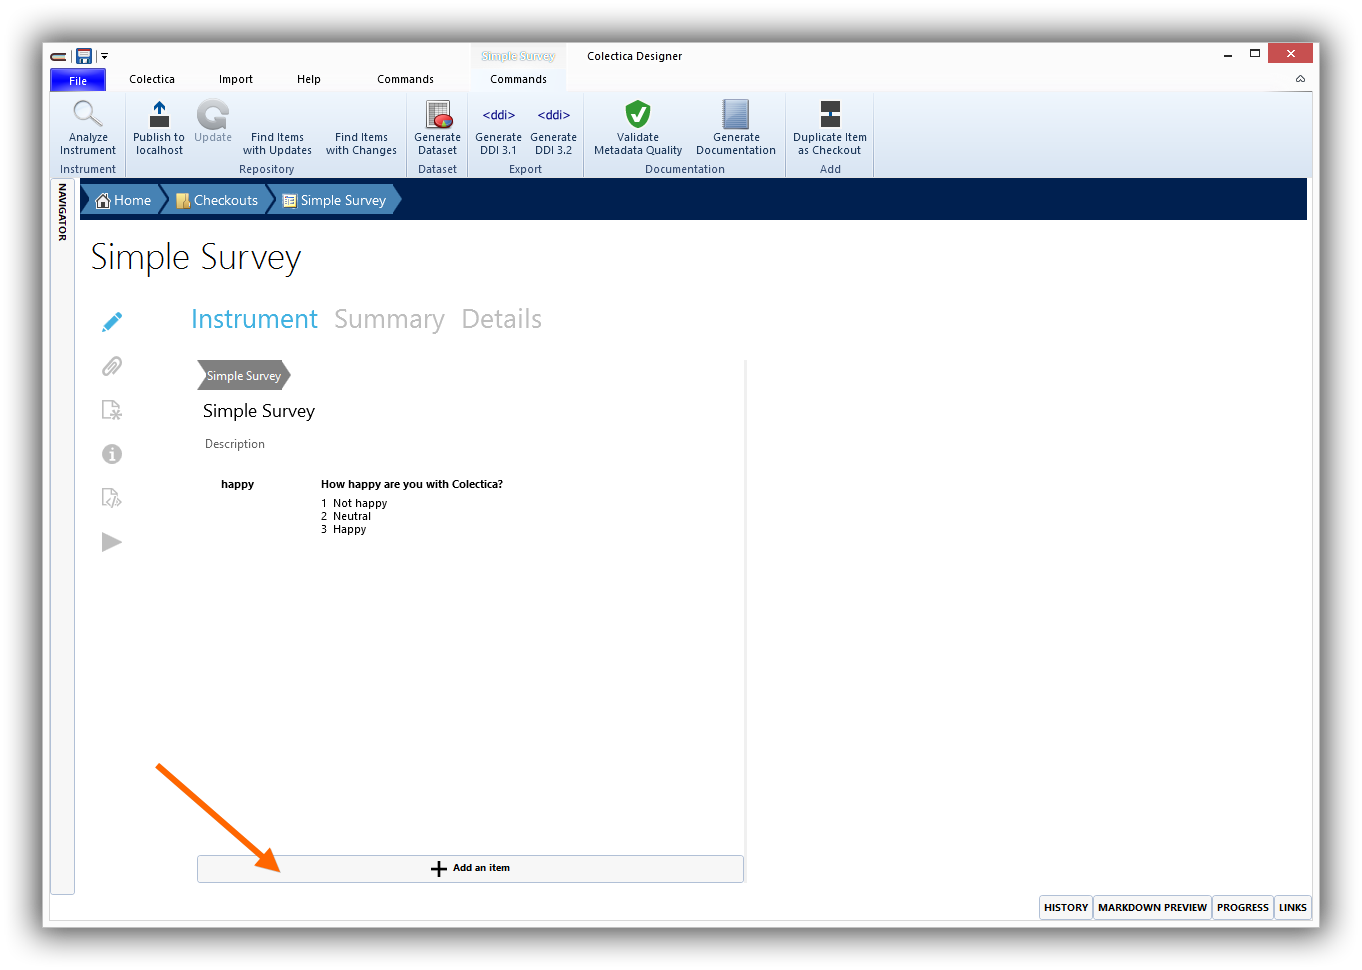Click the Add an item button
This screenshot has width=1362, height=970.
(470, 868)
